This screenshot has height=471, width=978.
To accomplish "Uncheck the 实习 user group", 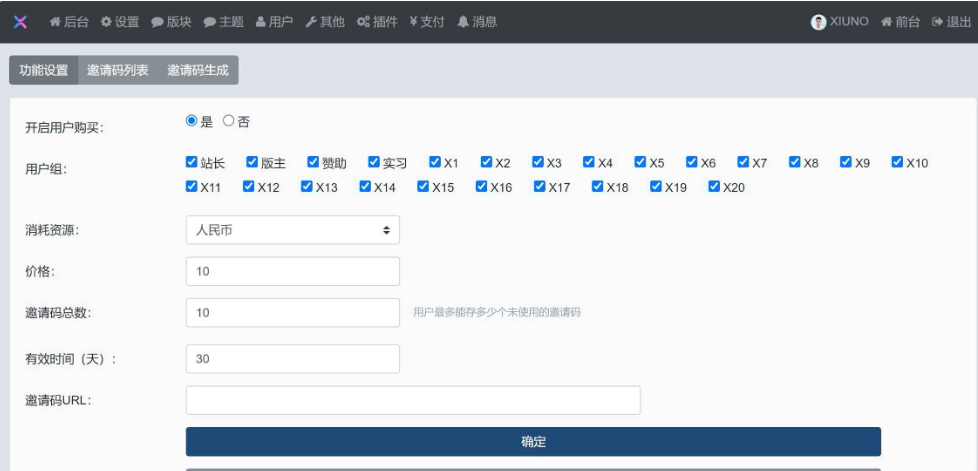I will tap(374, 162).
